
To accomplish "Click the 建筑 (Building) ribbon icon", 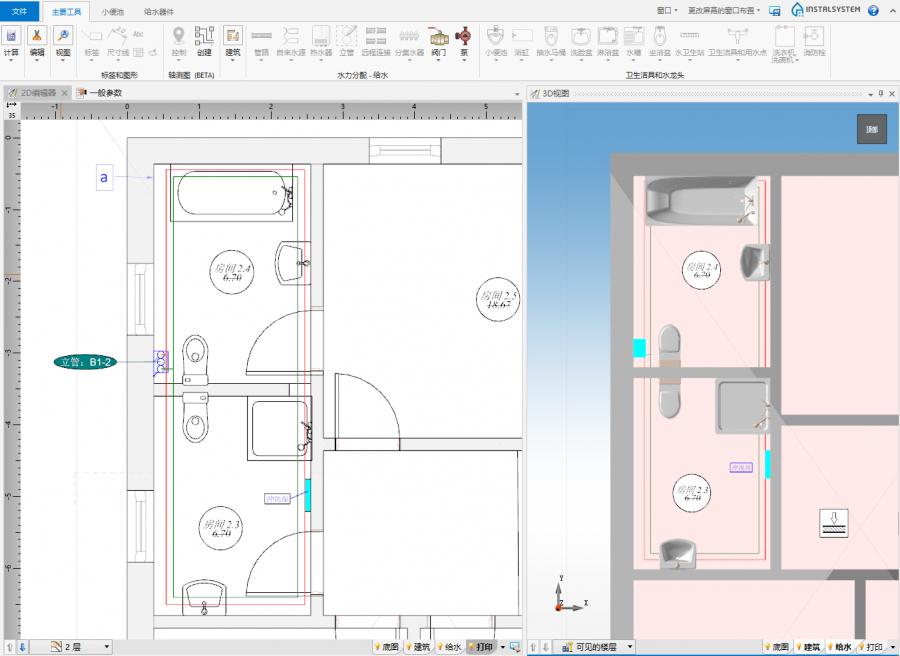I will [x=233, y=37].
